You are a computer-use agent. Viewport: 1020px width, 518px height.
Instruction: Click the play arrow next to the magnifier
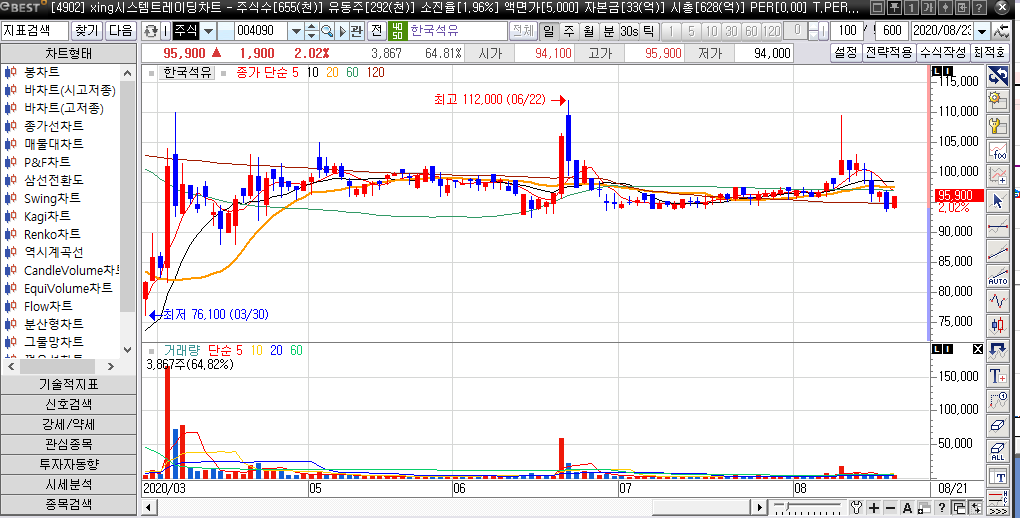tap(342, 31)
